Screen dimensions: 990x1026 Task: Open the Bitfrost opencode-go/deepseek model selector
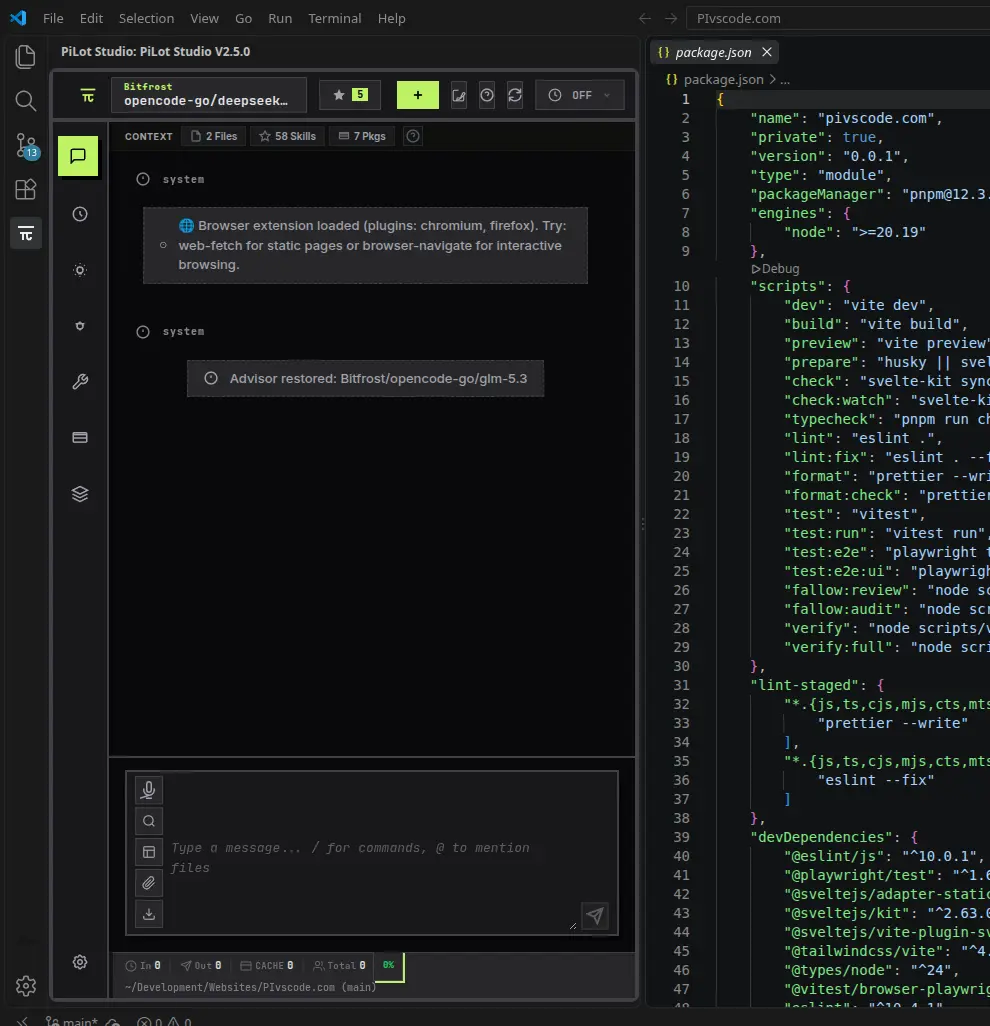tap(209, 95)
